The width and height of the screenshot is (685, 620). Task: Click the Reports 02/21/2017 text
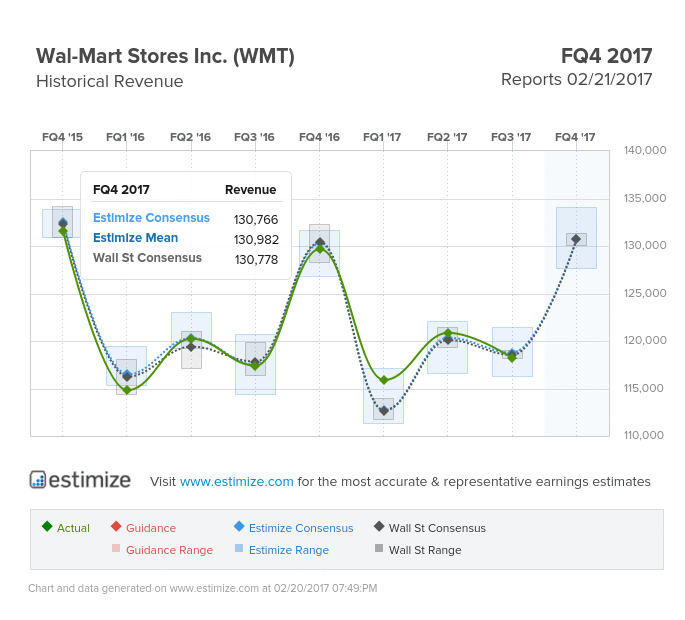[576, 80]
